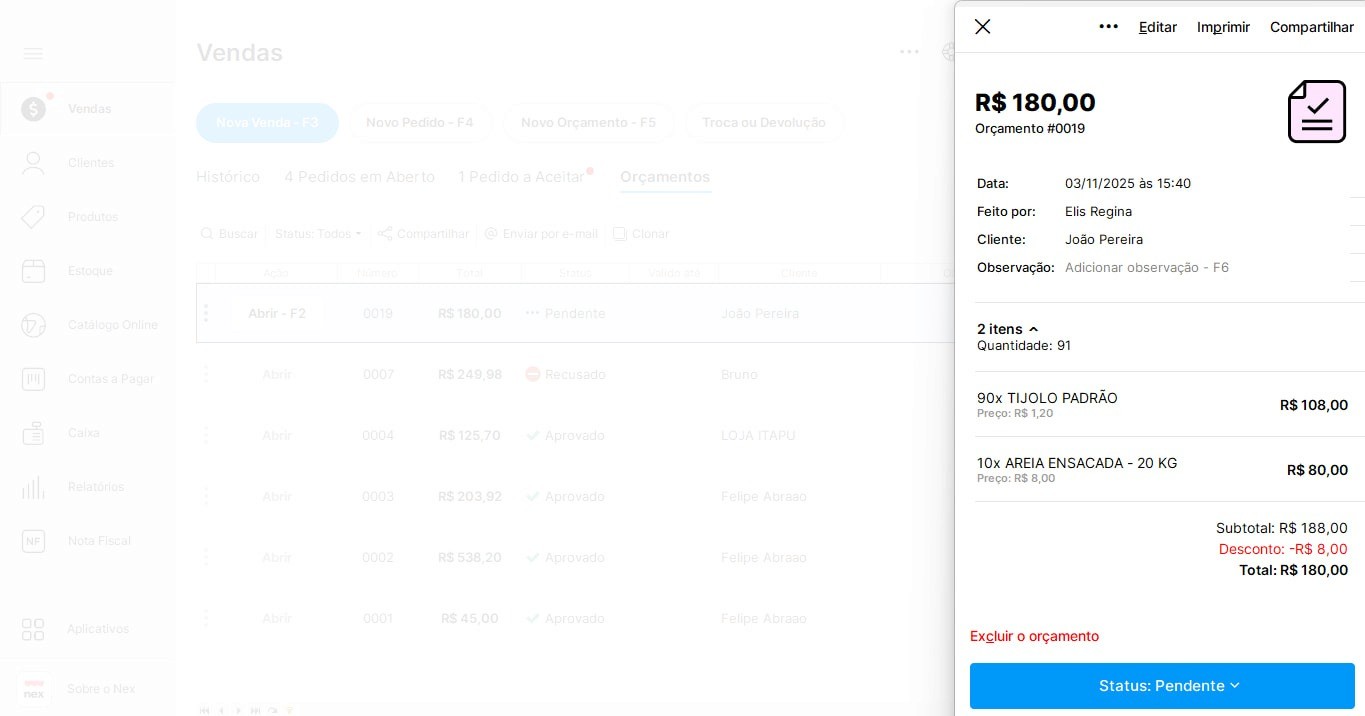This screenshot has width=1365, height=716.
Task: Click the Bruno client cell
Action: [739, 375]
